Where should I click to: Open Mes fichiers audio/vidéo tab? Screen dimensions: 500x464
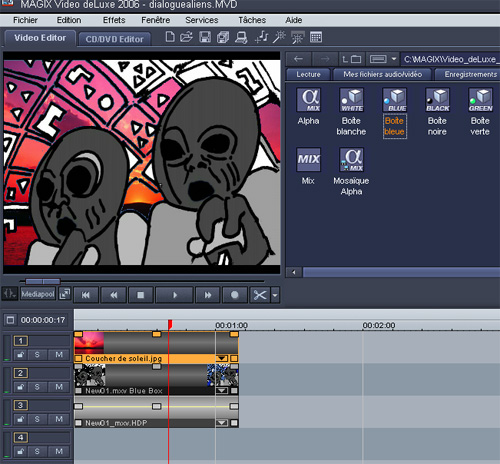[x=383, y=74]
